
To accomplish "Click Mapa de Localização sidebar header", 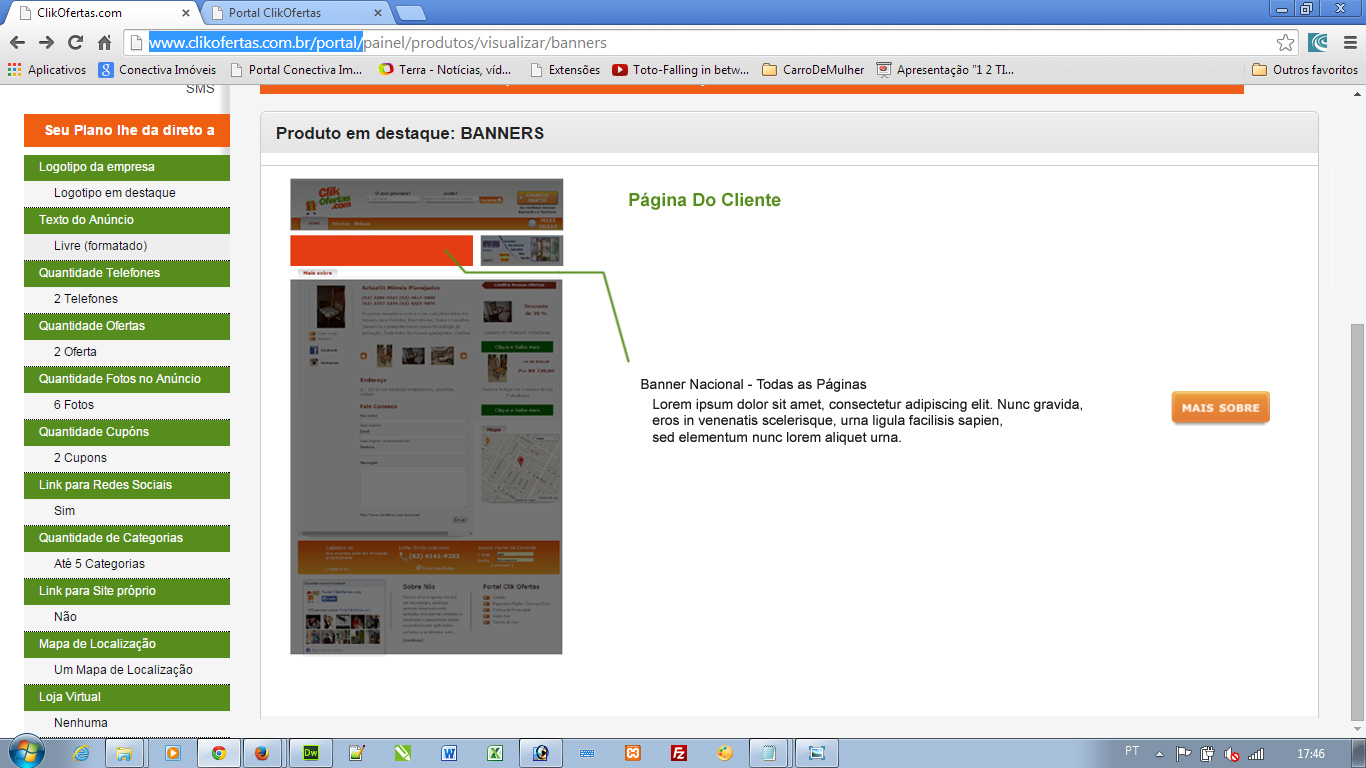I will point(127,644).
